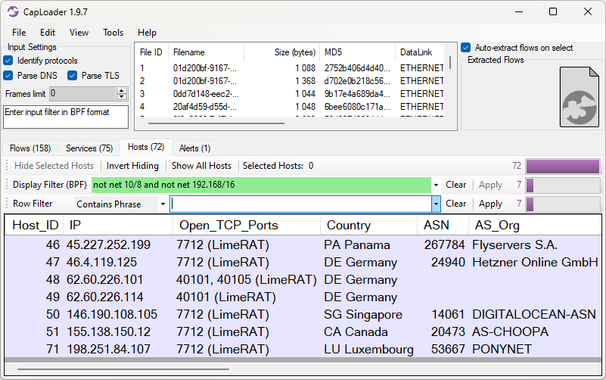
Task: Sort hosts by AS_Org column header
Action: 535,225
